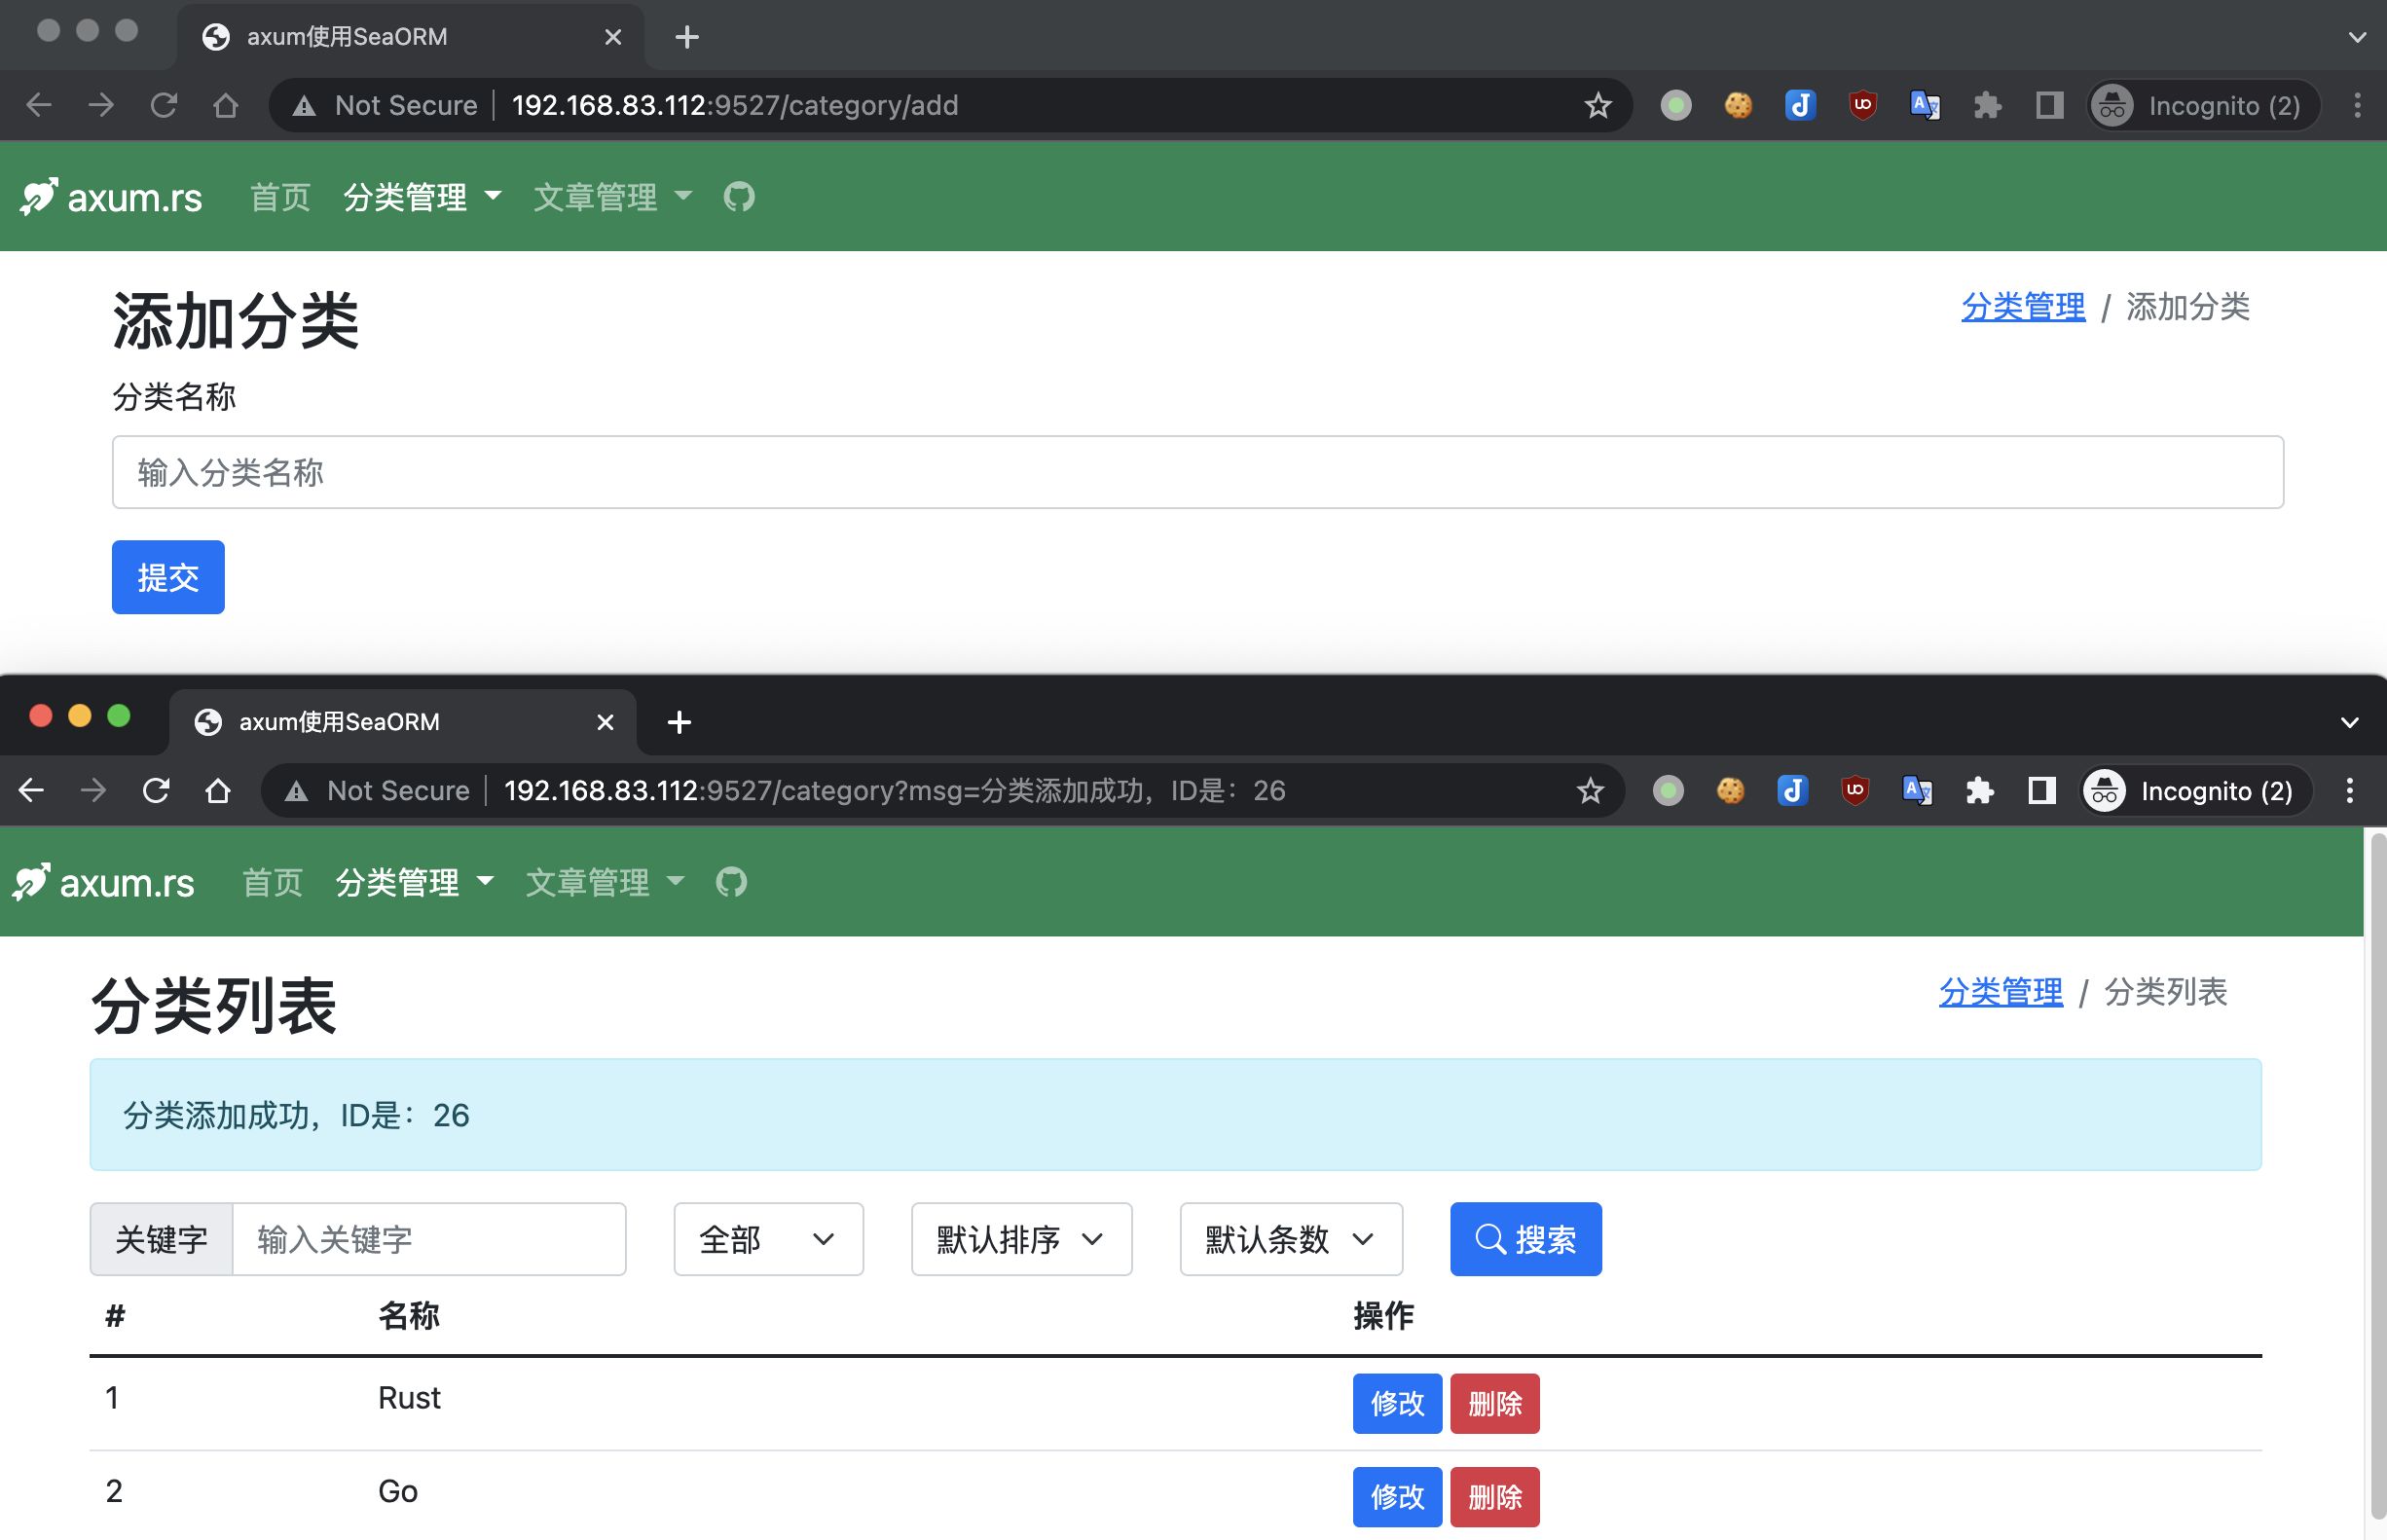Click address bar URL in top window
2387x1540 pixels.
pos(735,105)
